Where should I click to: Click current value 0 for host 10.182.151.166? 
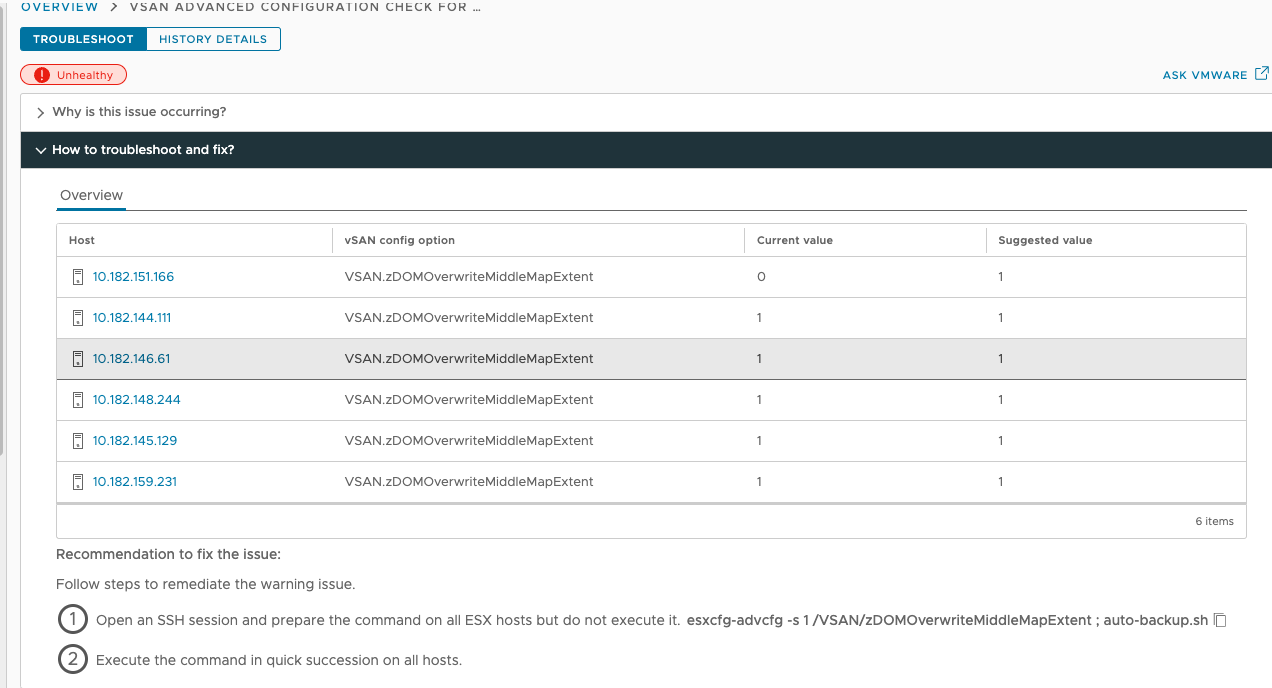pos(761,277)
